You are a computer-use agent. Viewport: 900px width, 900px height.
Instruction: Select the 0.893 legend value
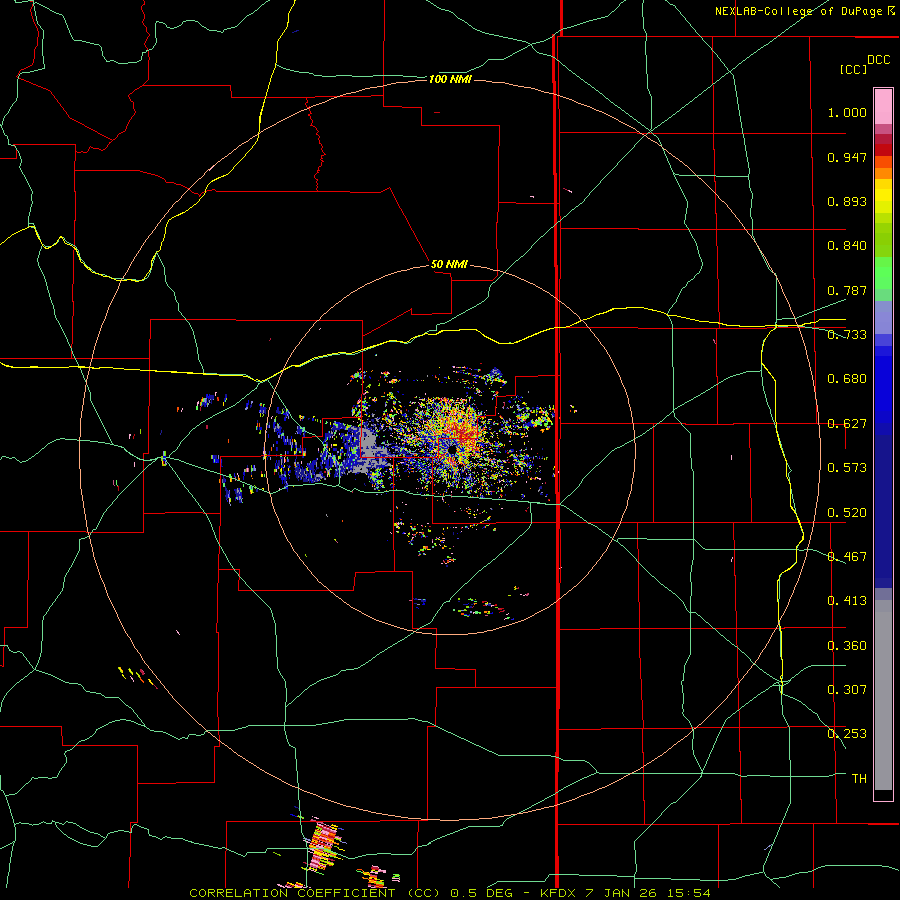847,201
